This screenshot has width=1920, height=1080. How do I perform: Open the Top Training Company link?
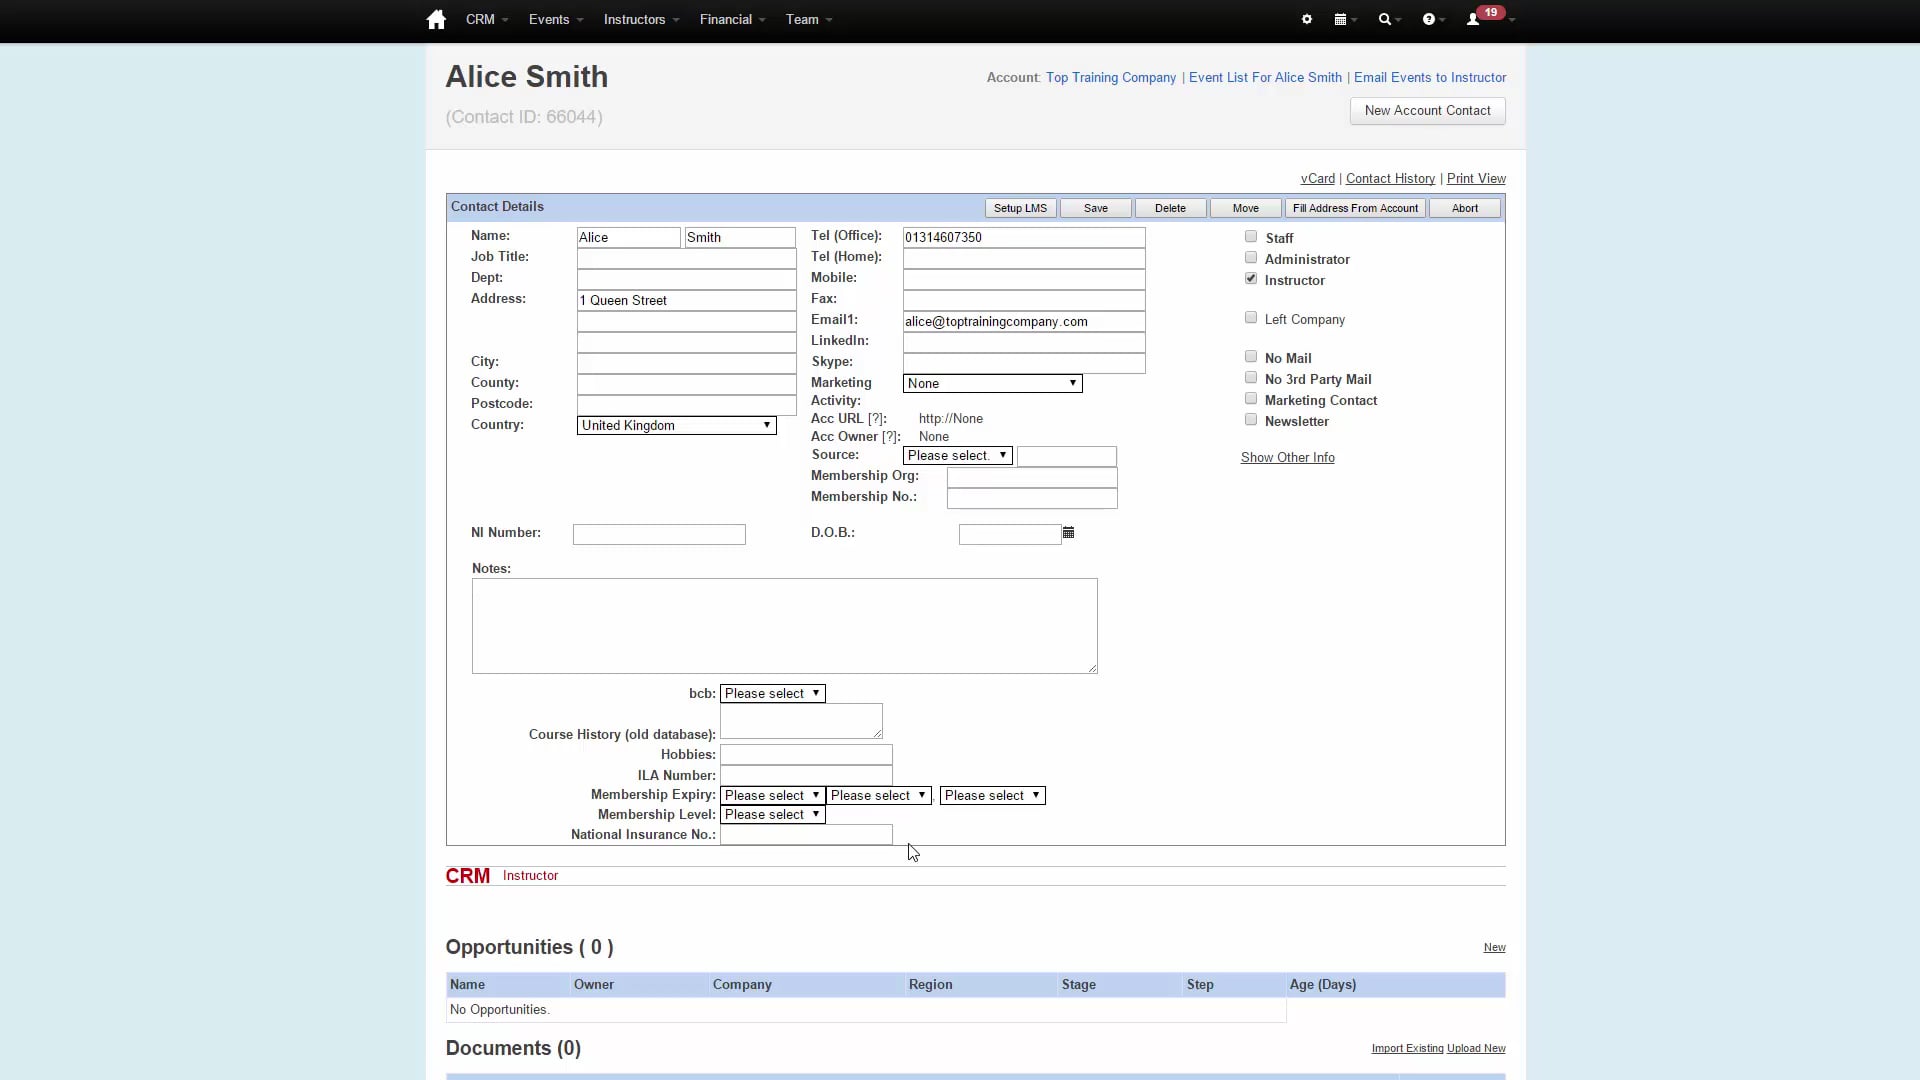[x=1111, y=77]
